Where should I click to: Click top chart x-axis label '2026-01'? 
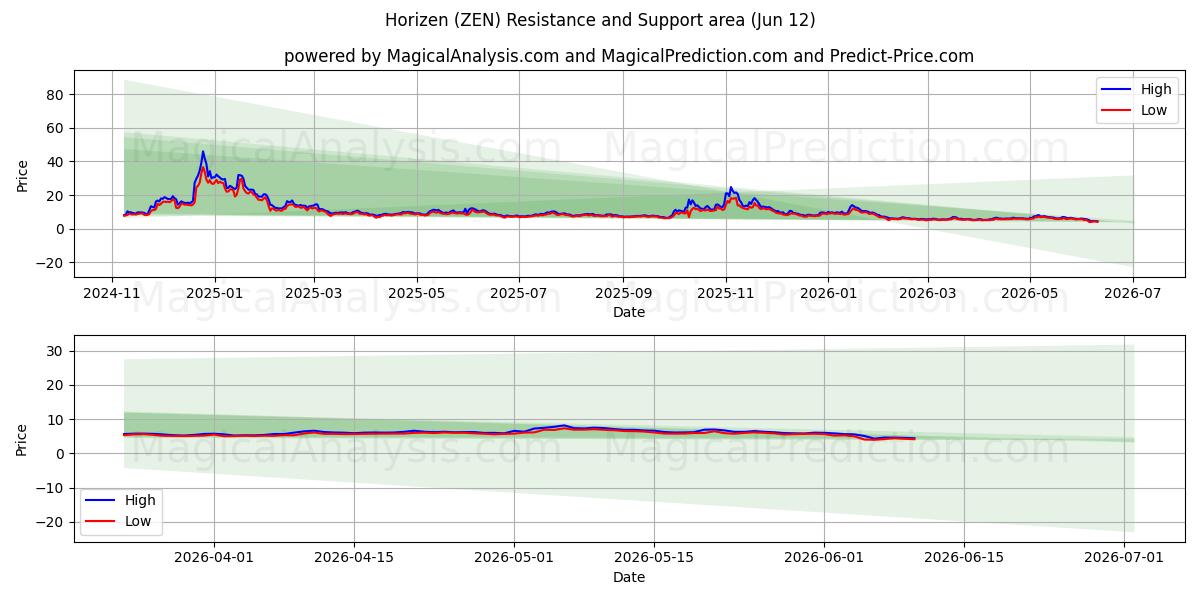tap(828, 294)
